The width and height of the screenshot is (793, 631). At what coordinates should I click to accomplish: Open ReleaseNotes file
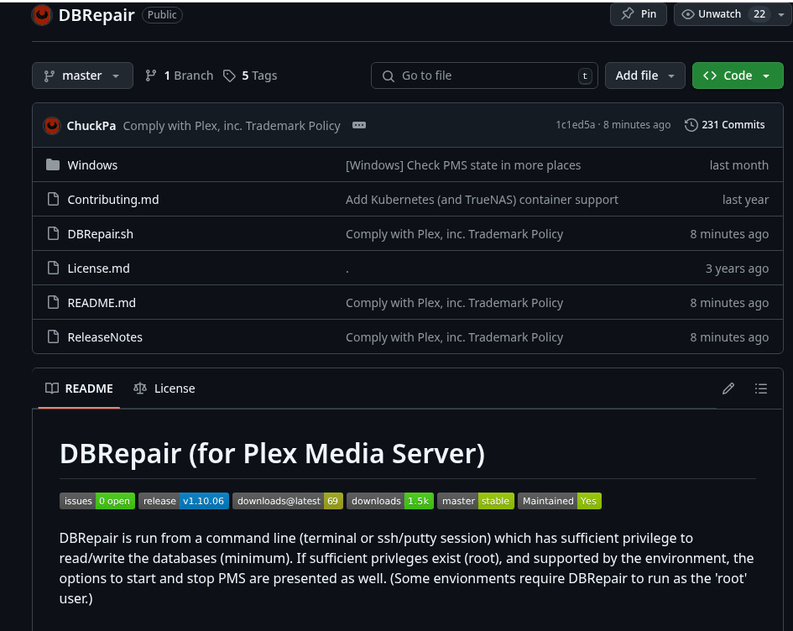105,337
